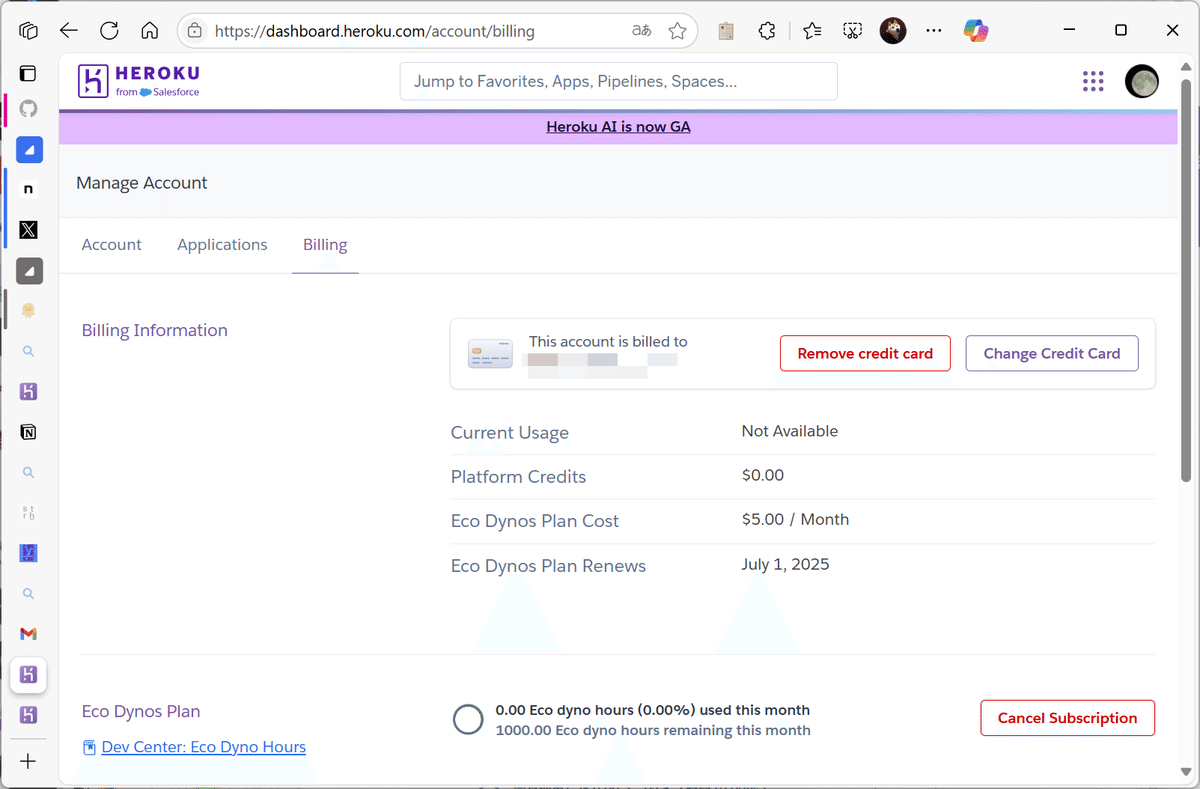The width and height of the screenshot is (1200, 789).
Task: Click the Platform Credits label
Action: coord(518,477)
